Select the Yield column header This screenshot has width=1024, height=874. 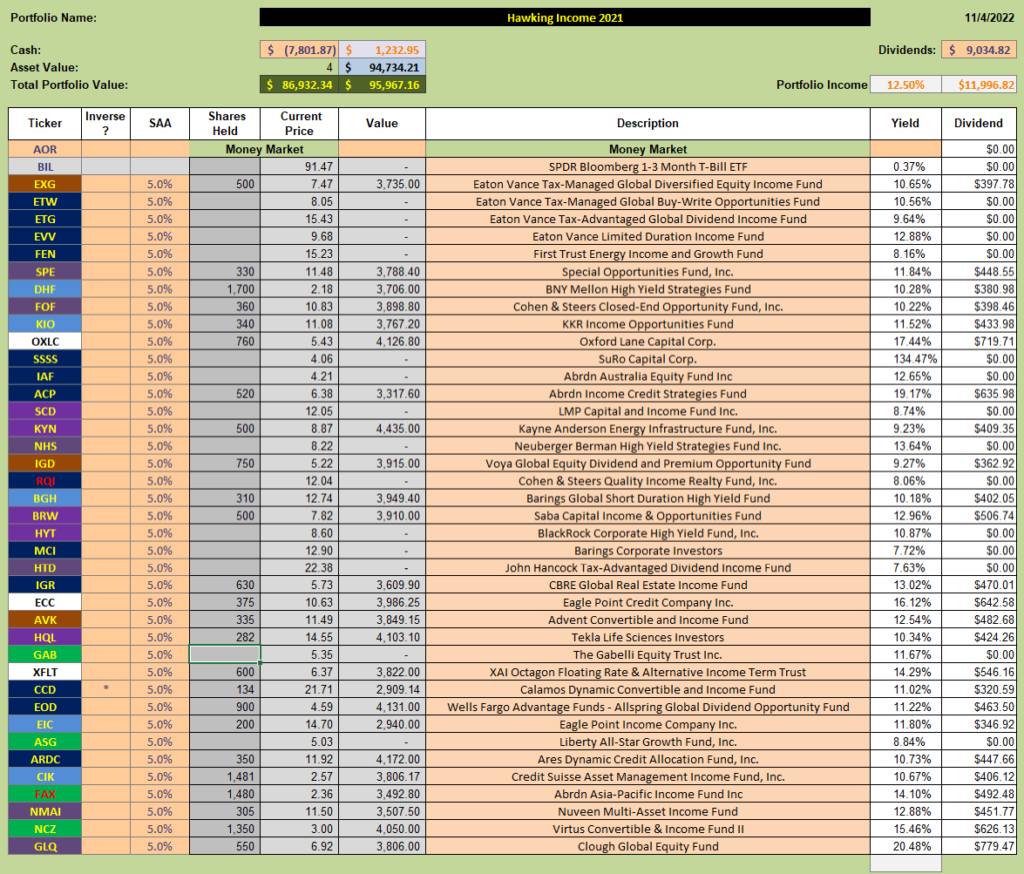905,123
